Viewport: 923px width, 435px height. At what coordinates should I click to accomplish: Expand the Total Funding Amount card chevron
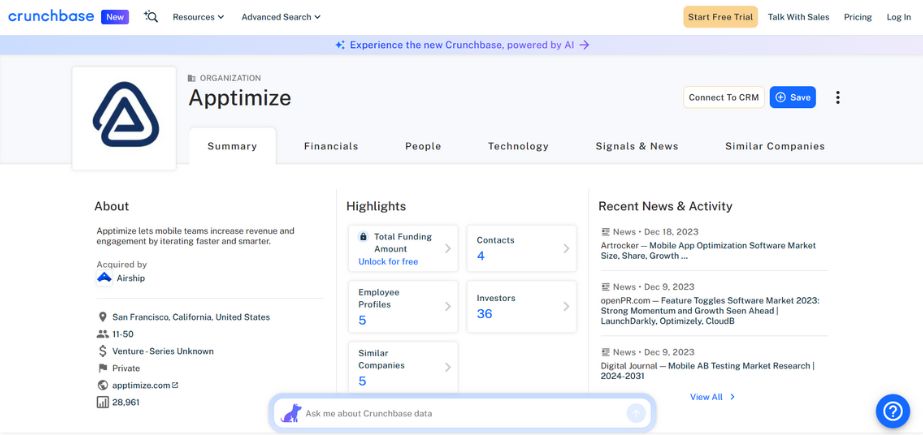tap(447, 248)
